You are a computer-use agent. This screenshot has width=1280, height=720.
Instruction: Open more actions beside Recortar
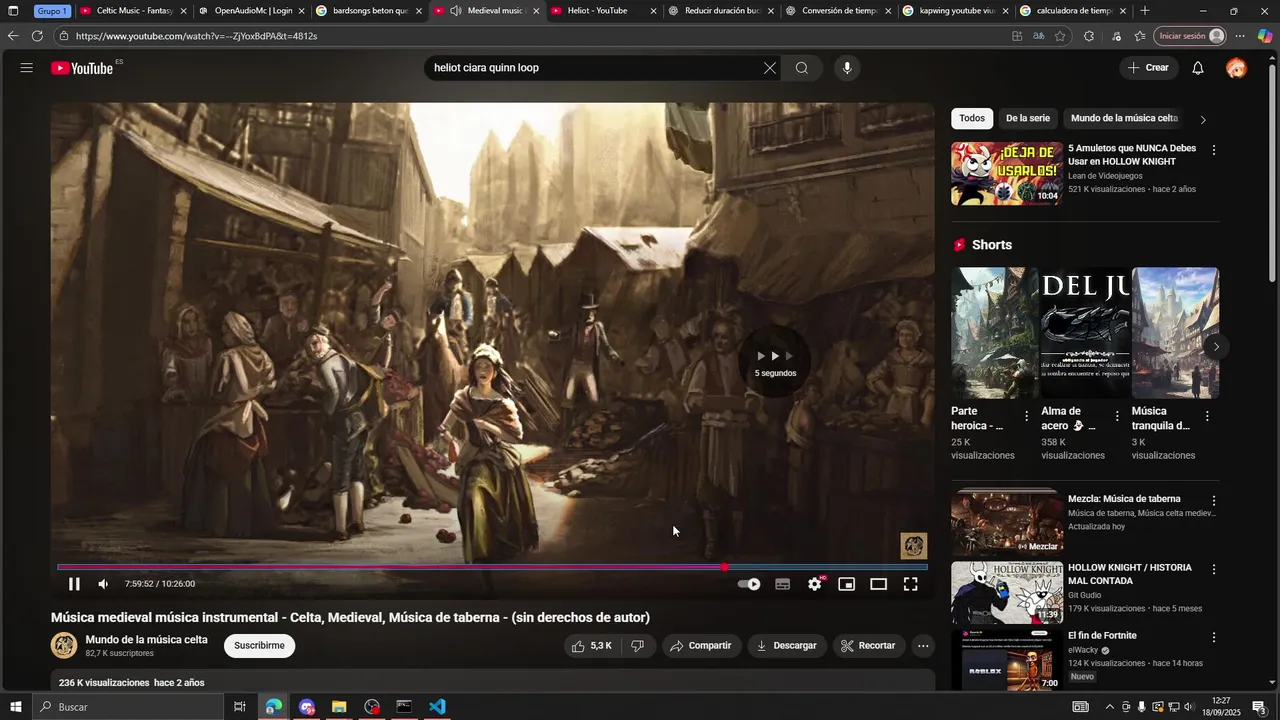click(923, 646)
